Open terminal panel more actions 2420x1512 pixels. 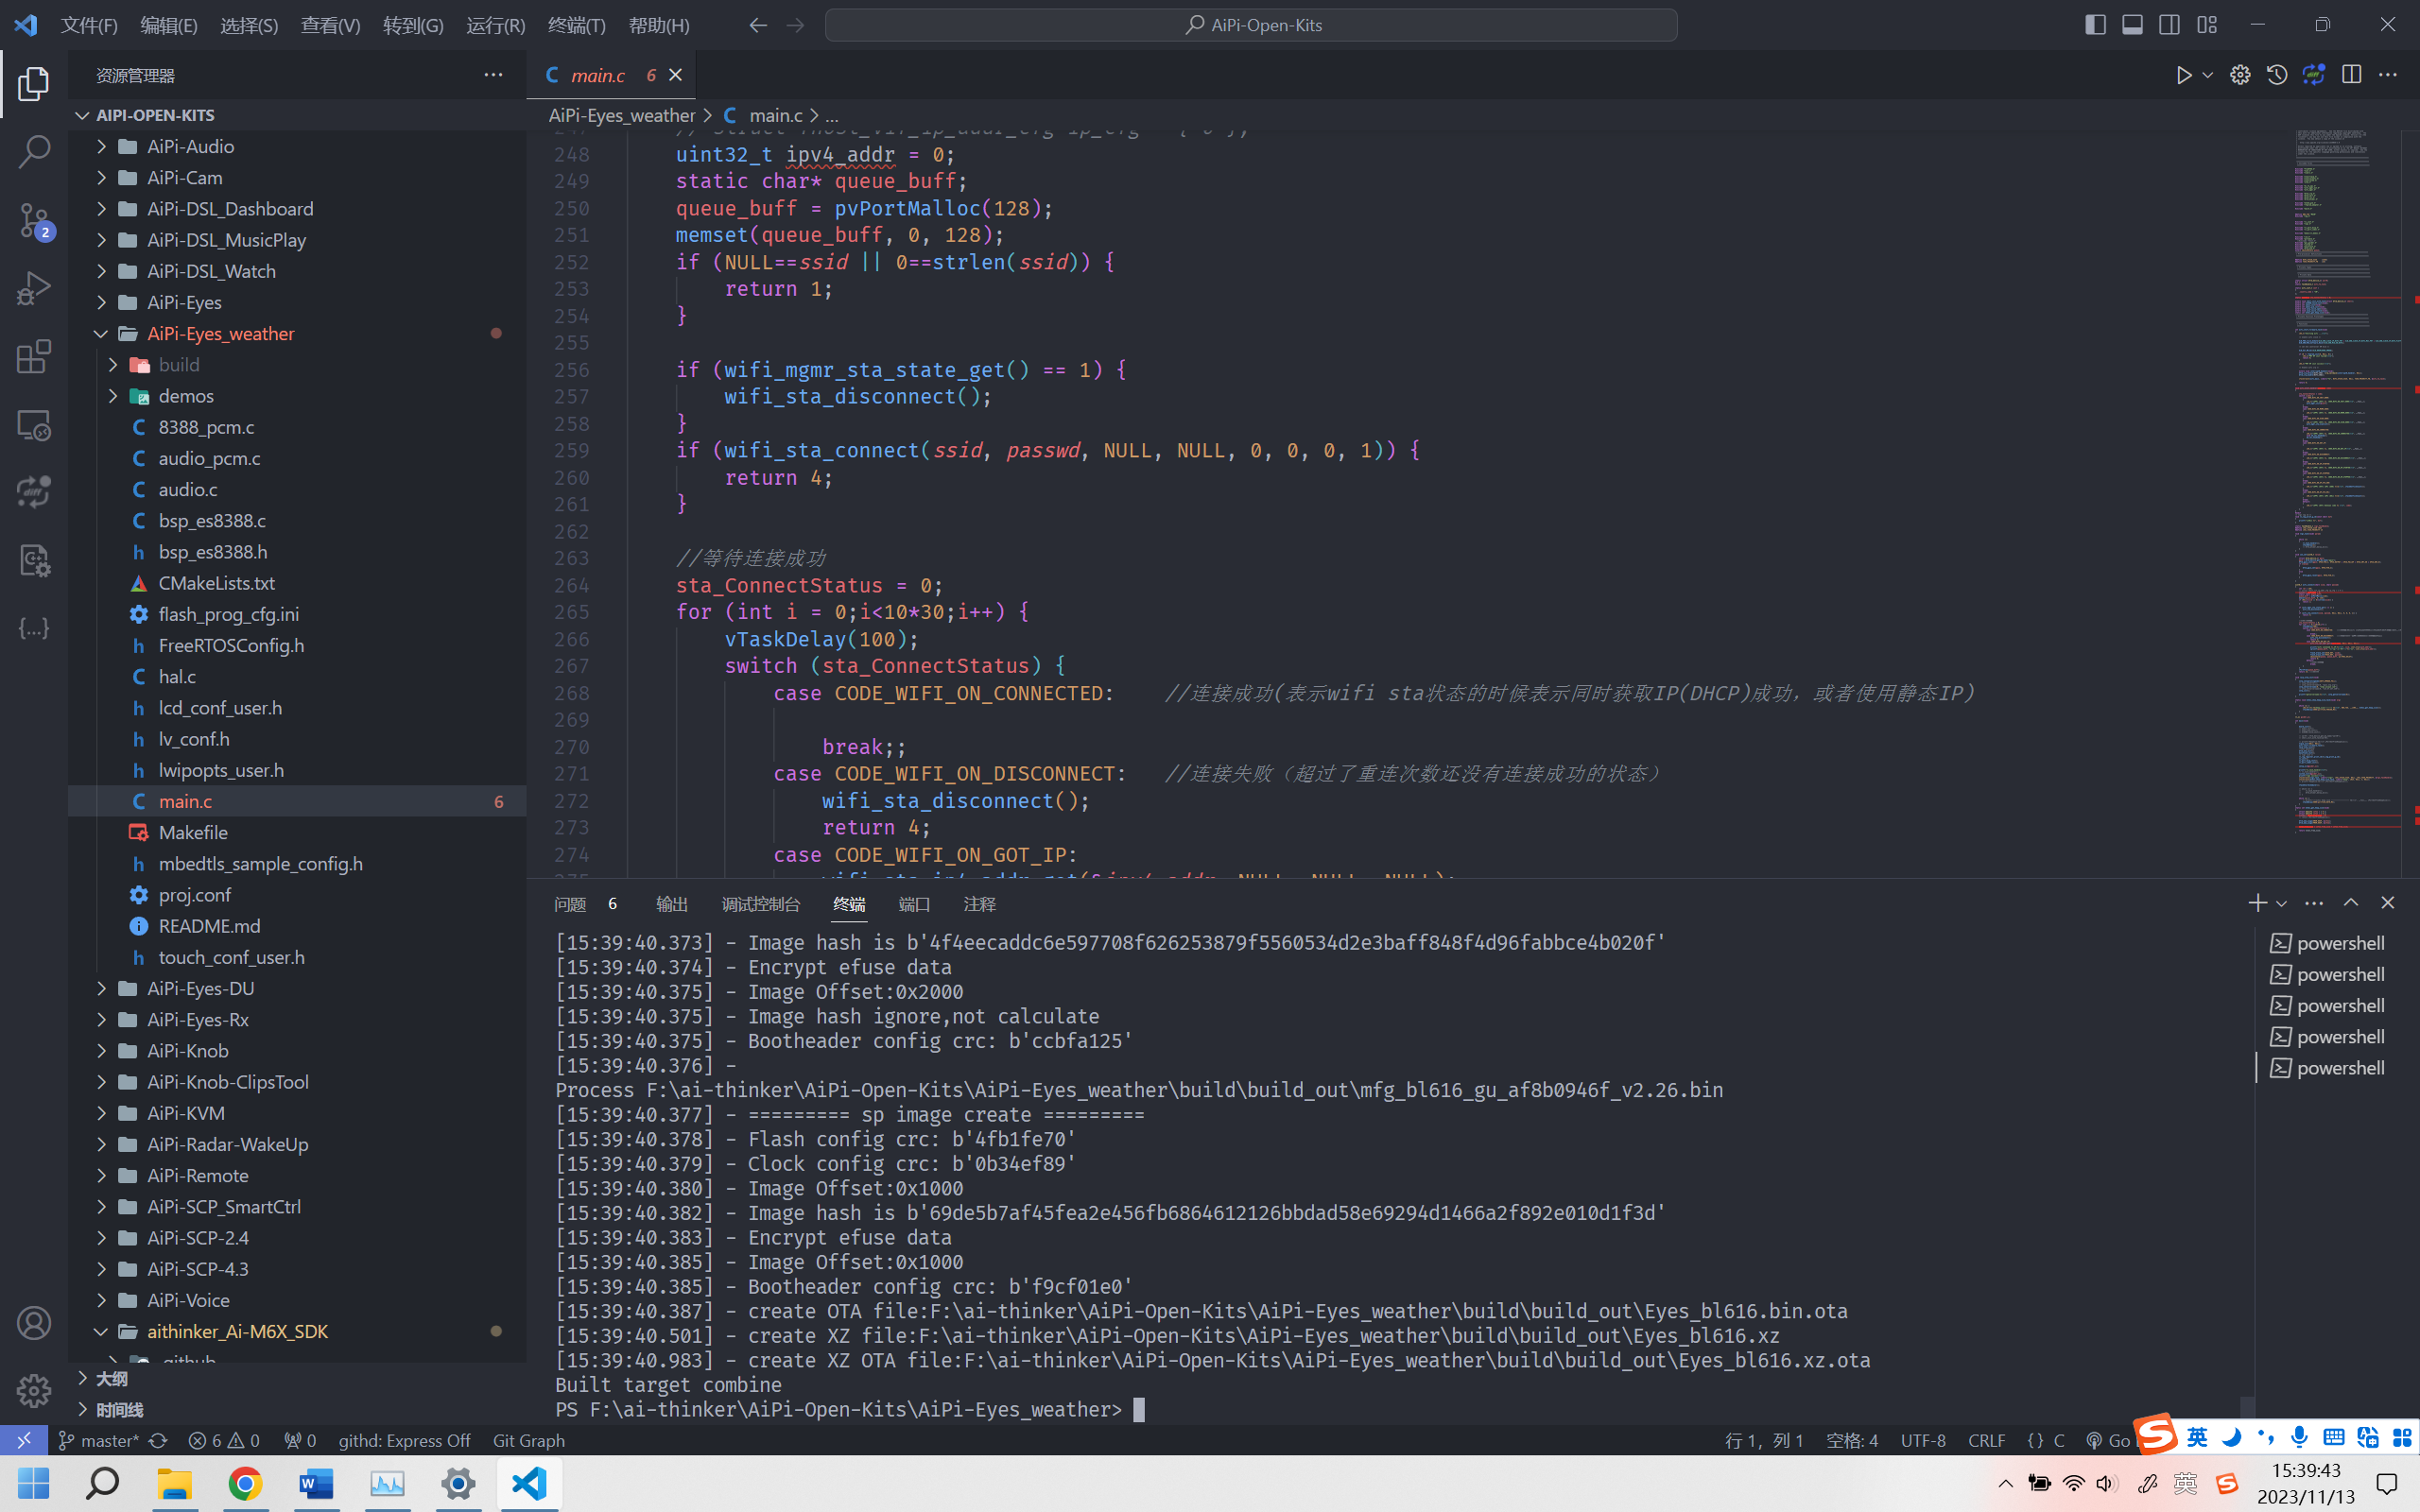[2314, 903]
